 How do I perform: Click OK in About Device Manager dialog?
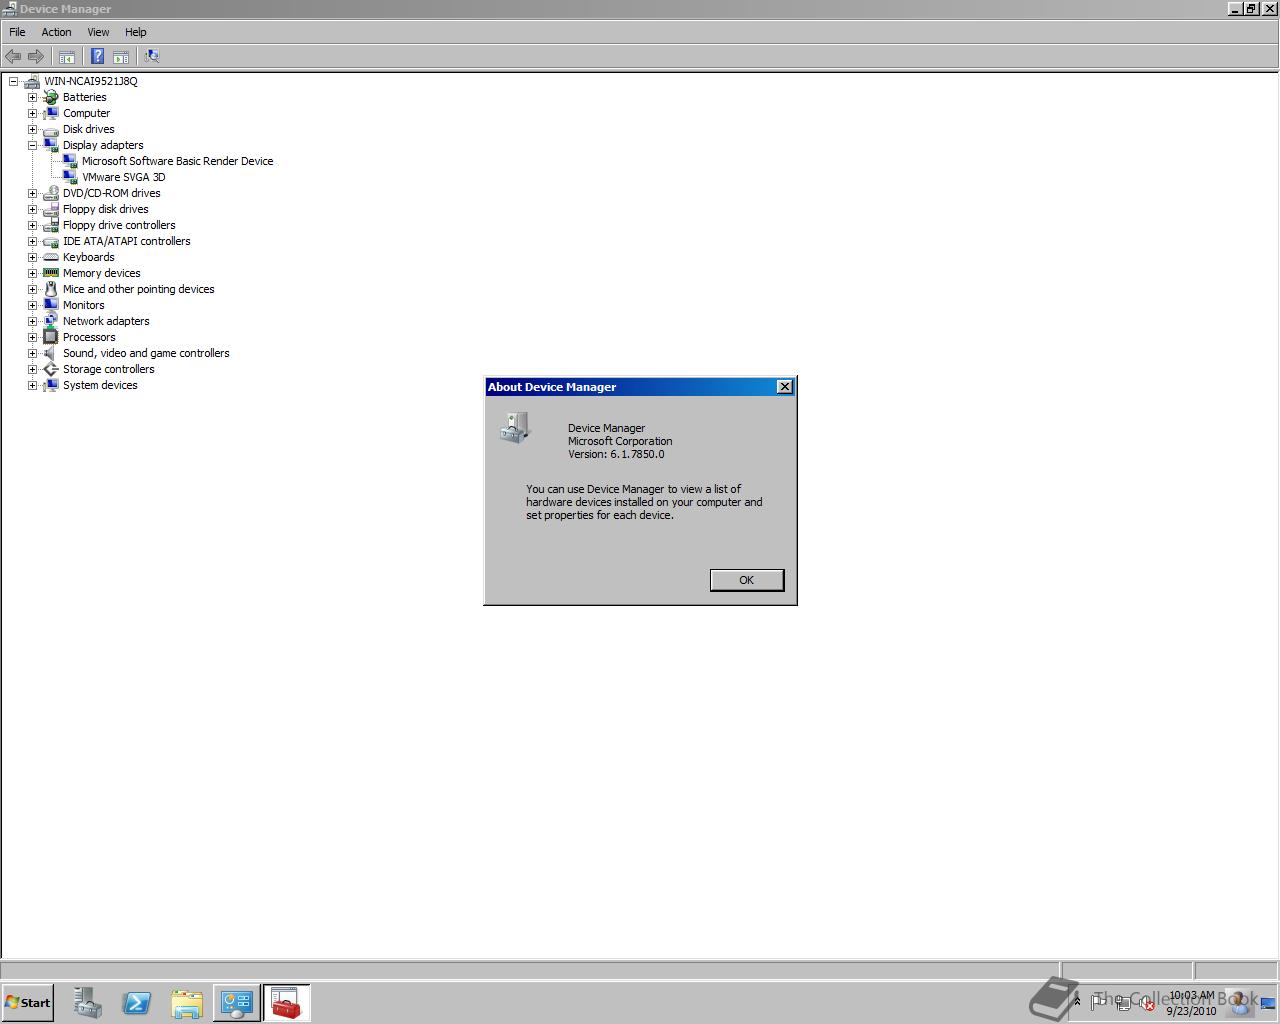point(746,580)
